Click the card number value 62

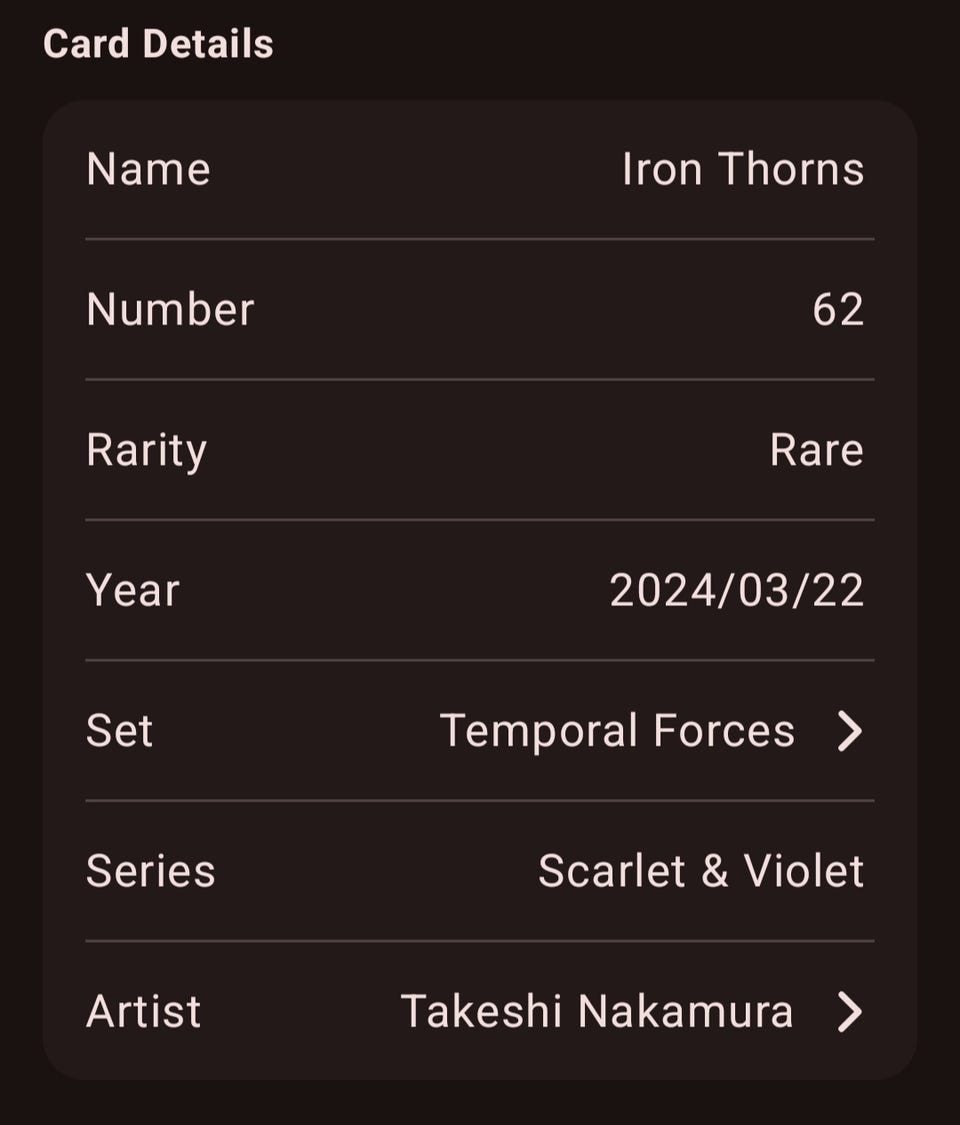[x=838, y=310]
